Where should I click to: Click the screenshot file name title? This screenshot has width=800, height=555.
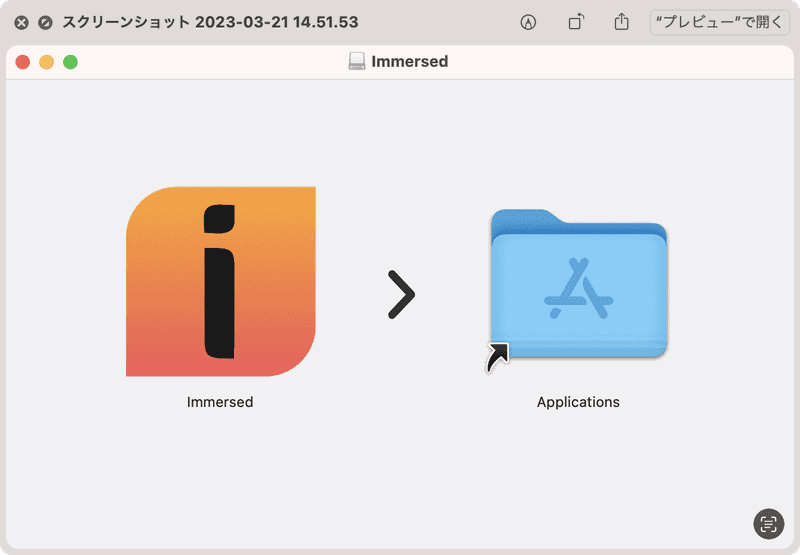(210, 22)
